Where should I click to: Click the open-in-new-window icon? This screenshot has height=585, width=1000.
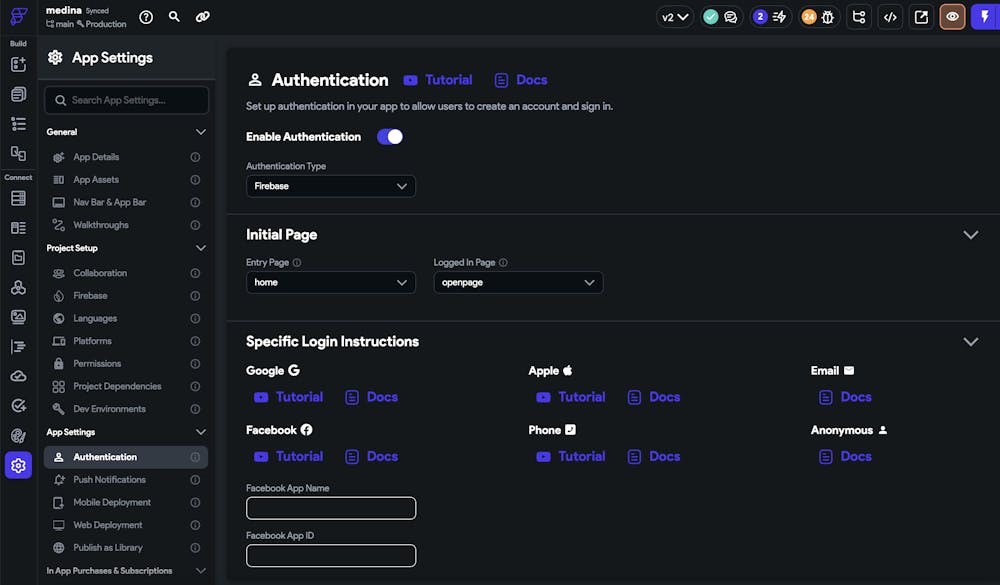click(921, 17)
